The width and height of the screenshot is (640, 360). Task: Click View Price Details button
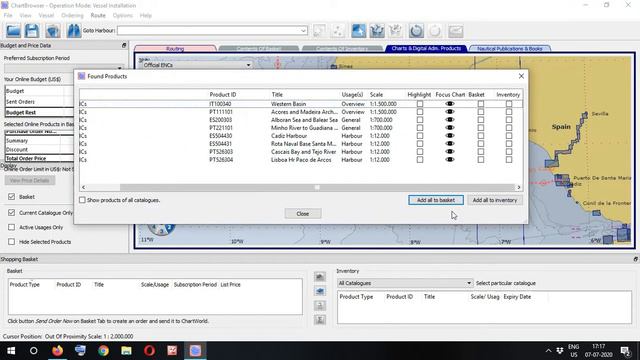pyautogui.click(x=29, y=180)
